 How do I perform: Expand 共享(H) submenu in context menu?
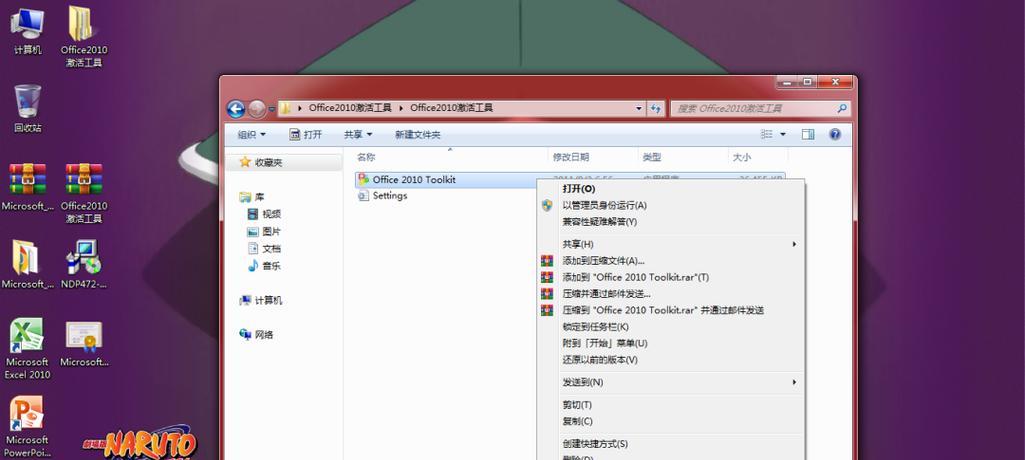[671, 244]
